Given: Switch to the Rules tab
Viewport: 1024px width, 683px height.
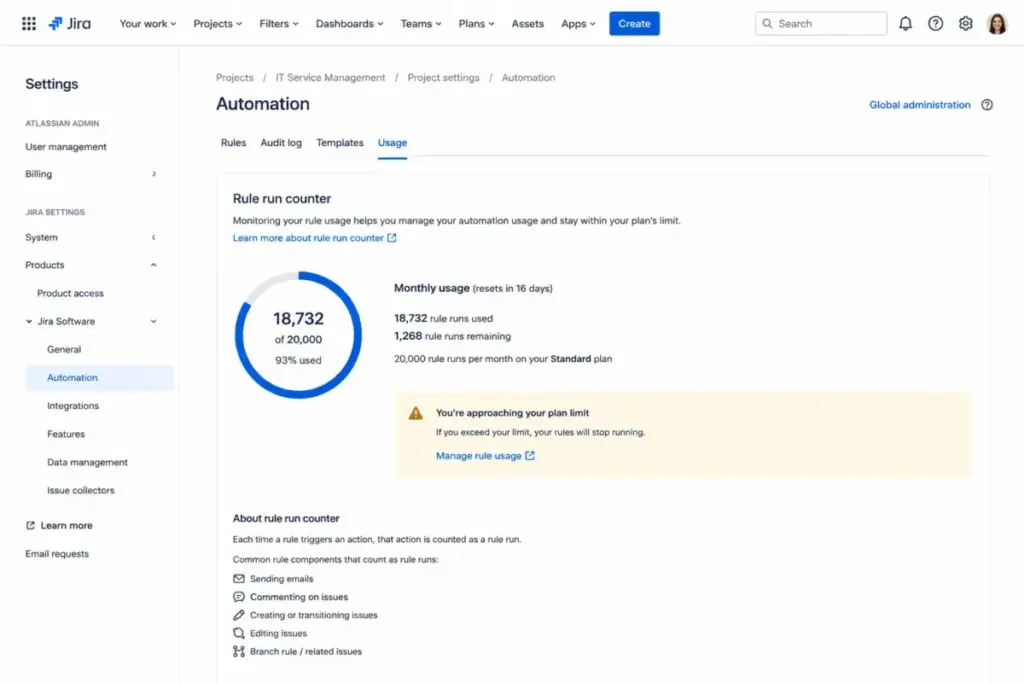Looking at the screenshot, I should [x=233, y=142].
